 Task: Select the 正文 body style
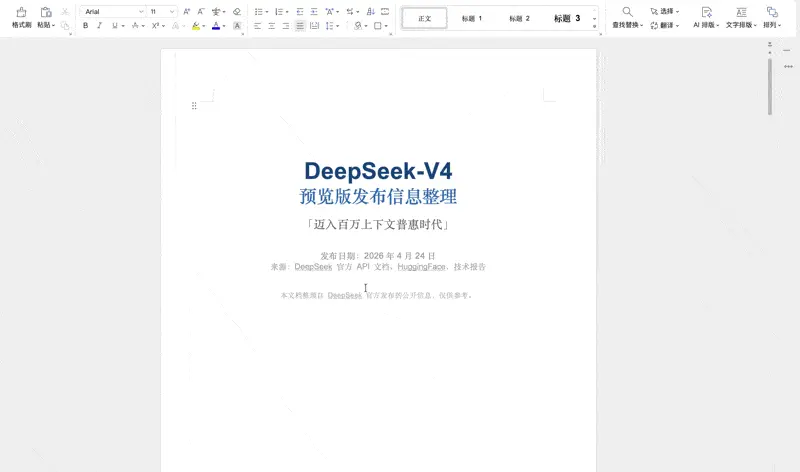coord(424,18)
